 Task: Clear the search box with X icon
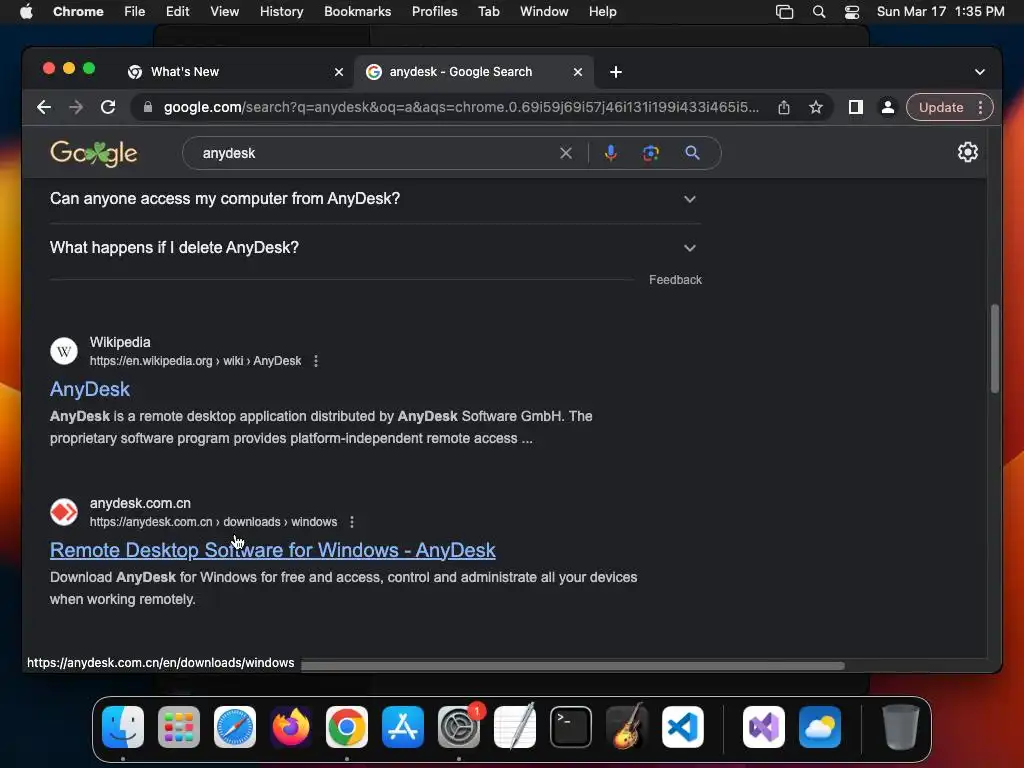(x=566, y=153)
